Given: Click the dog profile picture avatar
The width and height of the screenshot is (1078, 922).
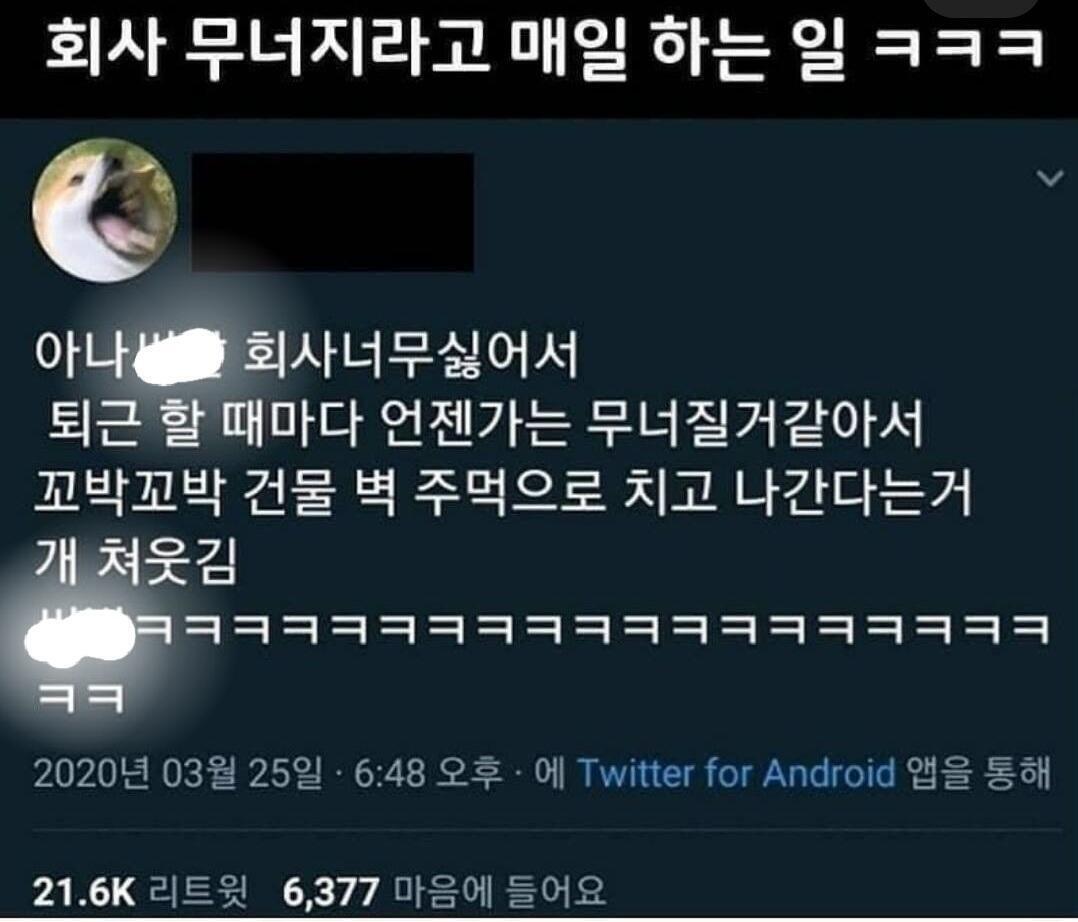Looking at the screenshot, I should 104,210.
